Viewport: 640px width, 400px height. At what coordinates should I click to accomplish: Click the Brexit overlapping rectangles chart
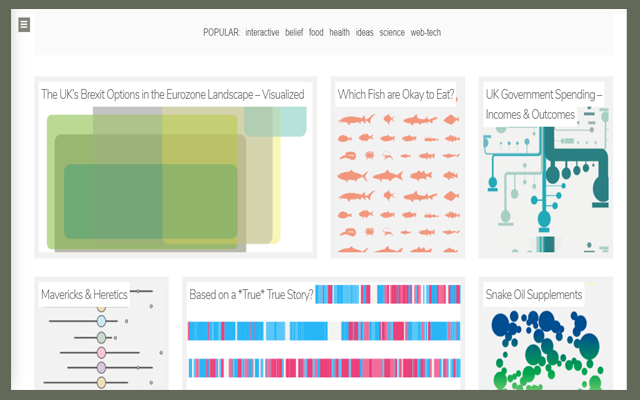point(160,180)
